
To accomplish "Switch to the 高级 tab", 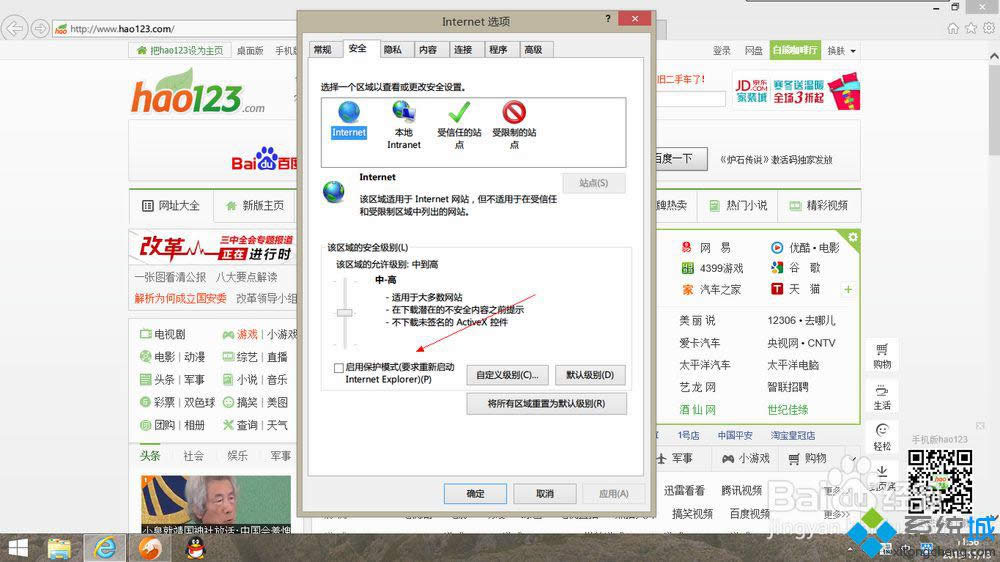I will point(533,50).
